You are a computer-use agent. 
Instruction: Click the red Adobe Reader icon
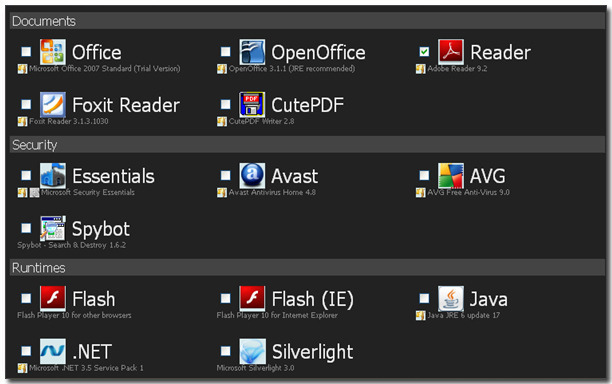(x=451, y=52)
